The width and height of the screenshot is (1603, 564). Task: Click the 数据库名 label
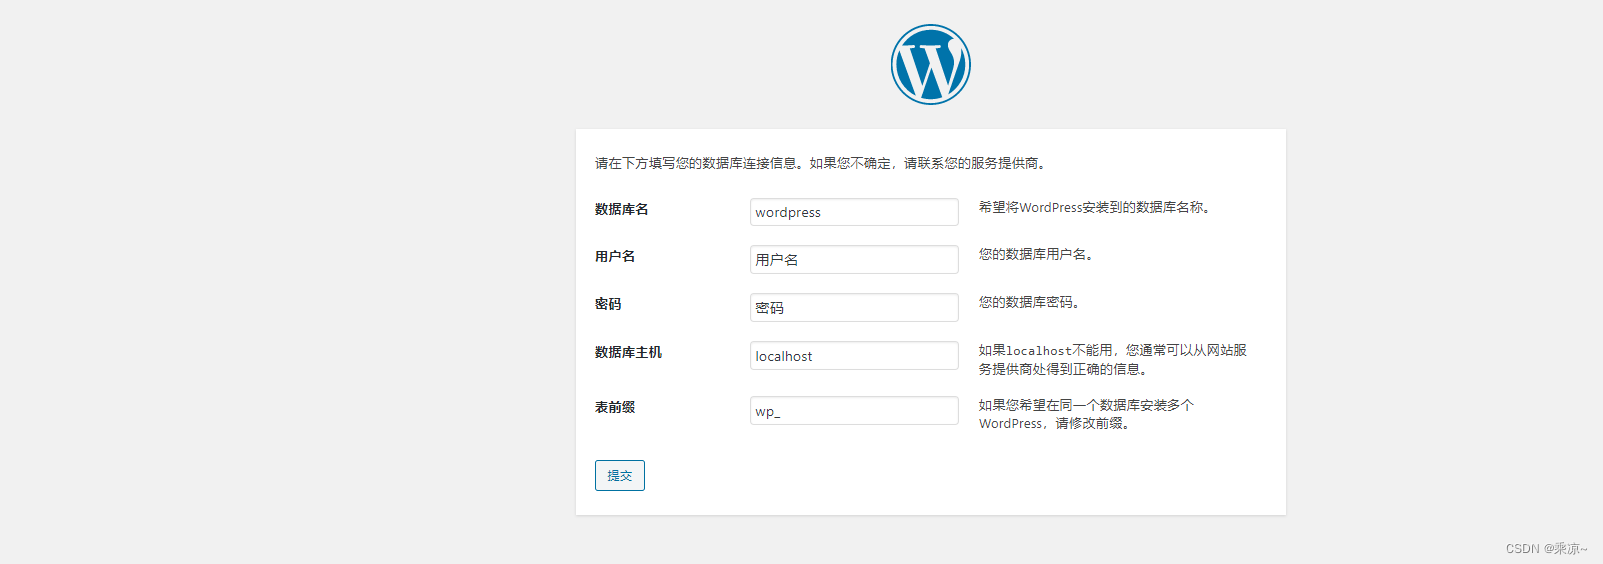622,209
